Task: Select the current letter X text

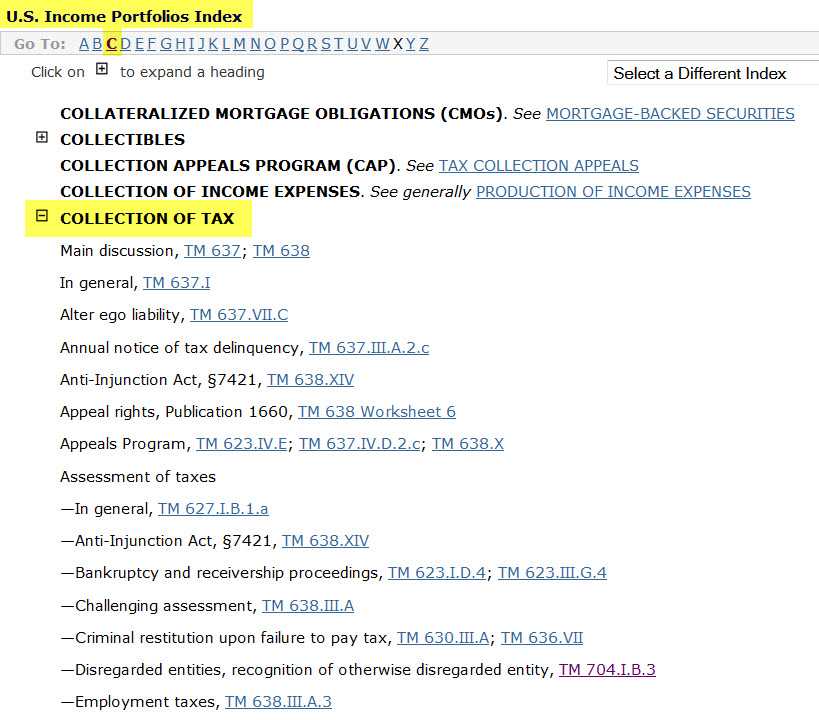Action: tap(397, 44)
